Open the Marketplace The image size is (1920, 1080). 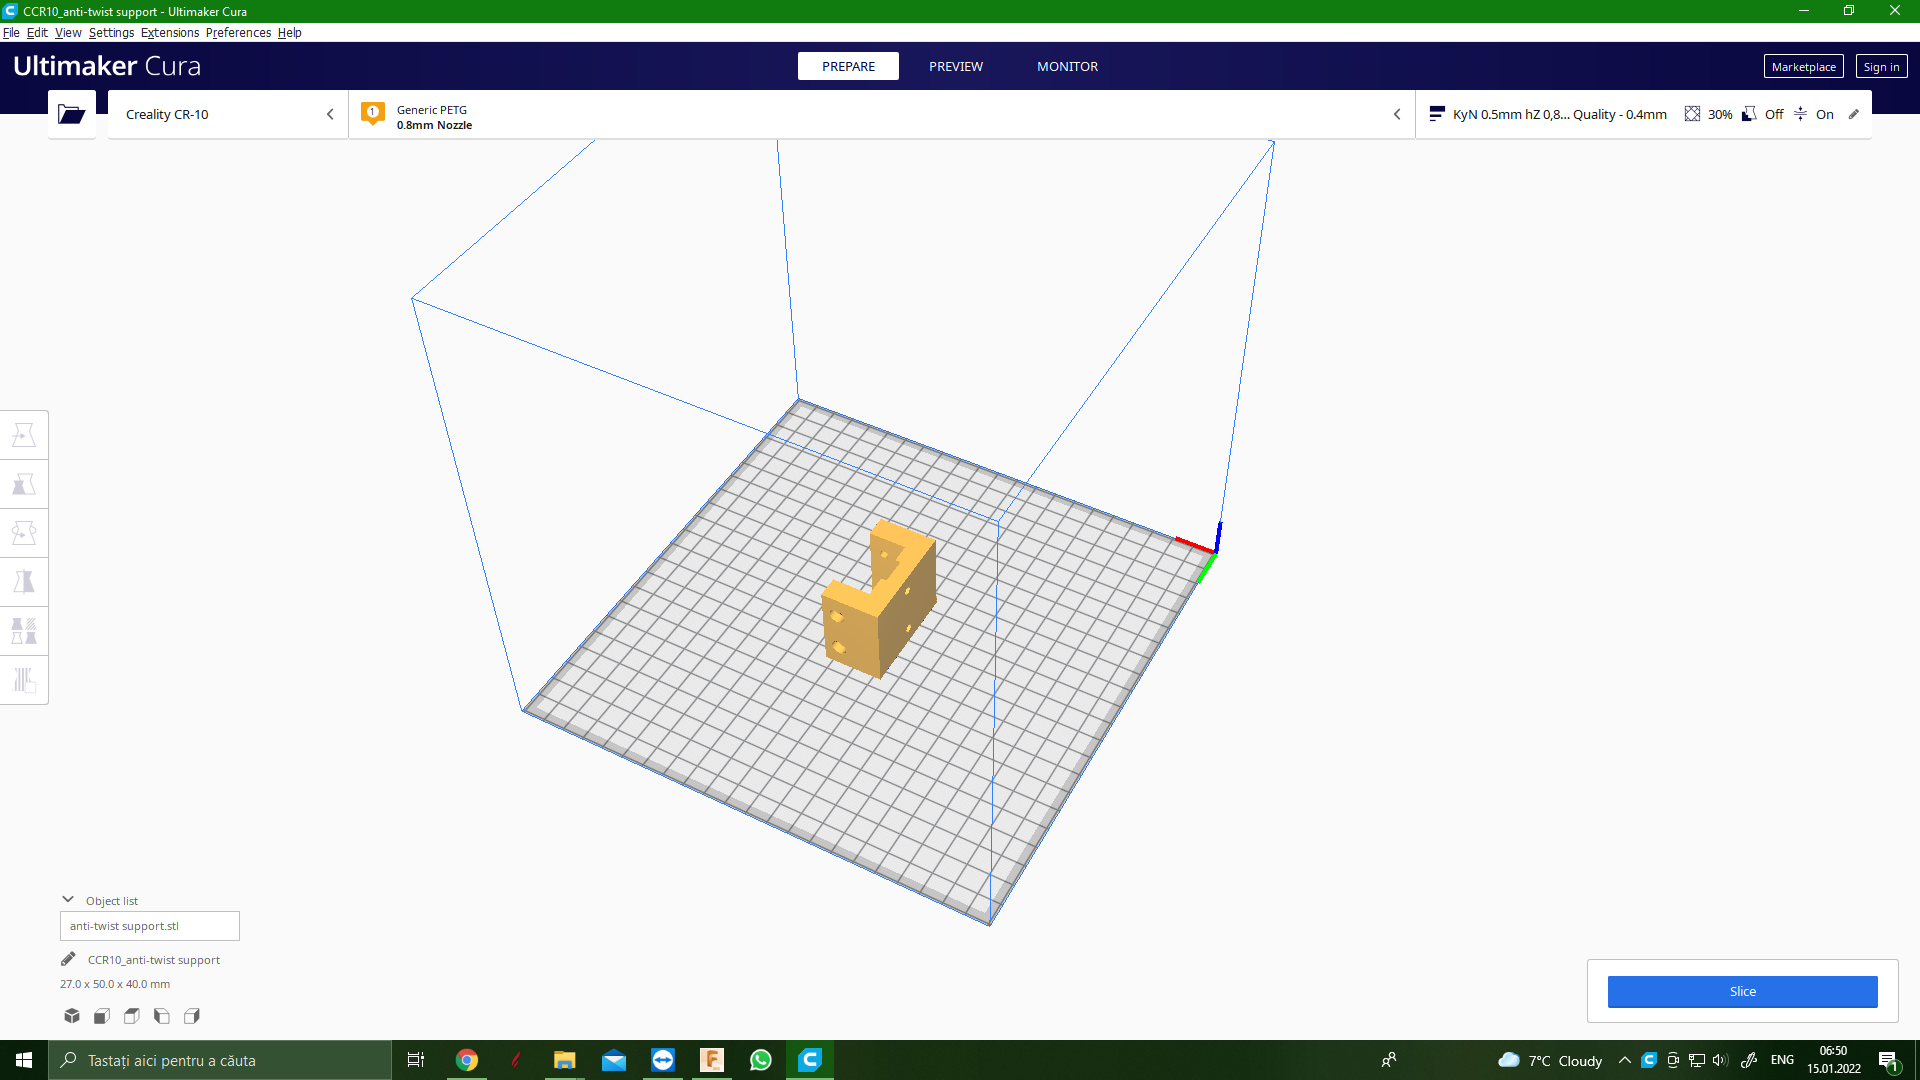click(1803, 66)
